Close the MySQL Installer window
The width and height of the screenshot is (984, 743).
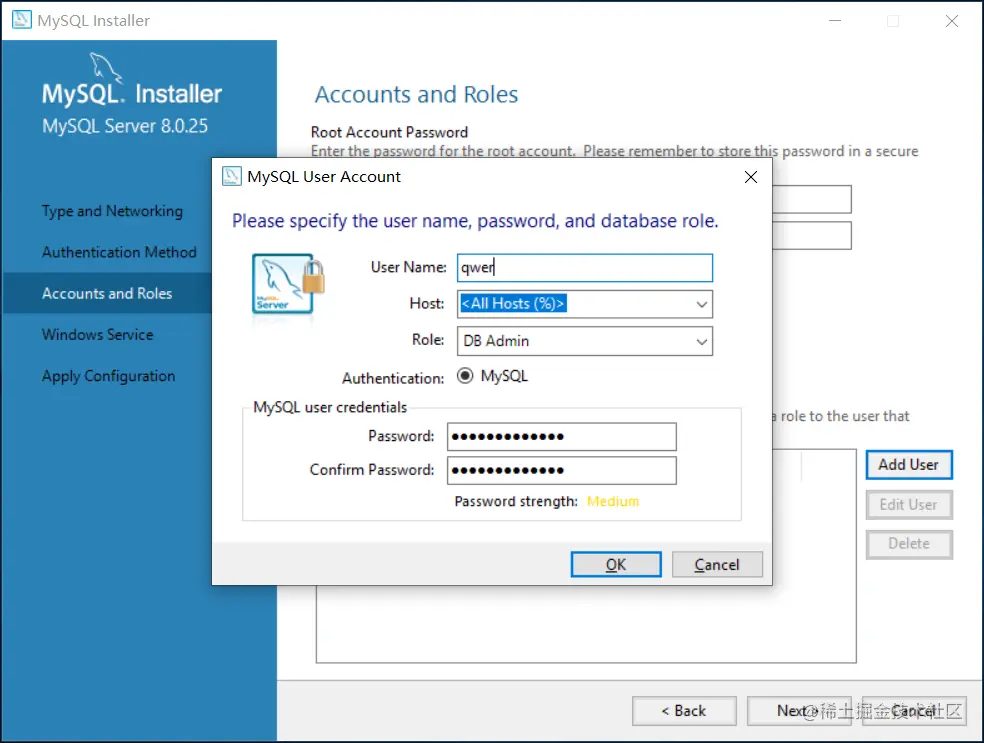tap(951, 21)
